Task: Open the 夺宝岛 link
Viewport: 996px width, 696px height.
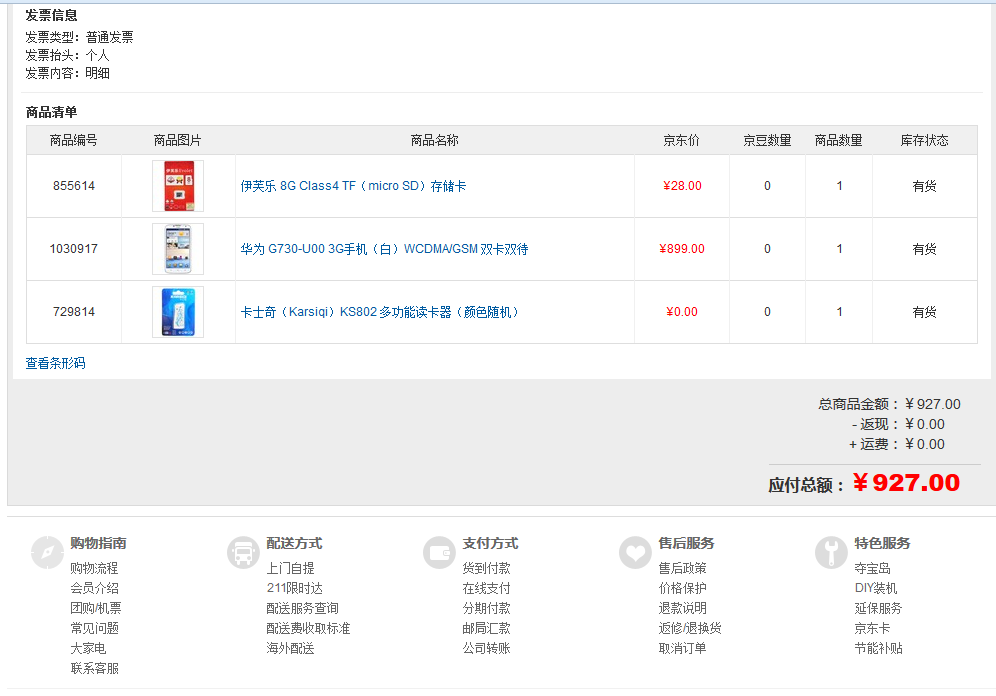Action: (872, 568)
